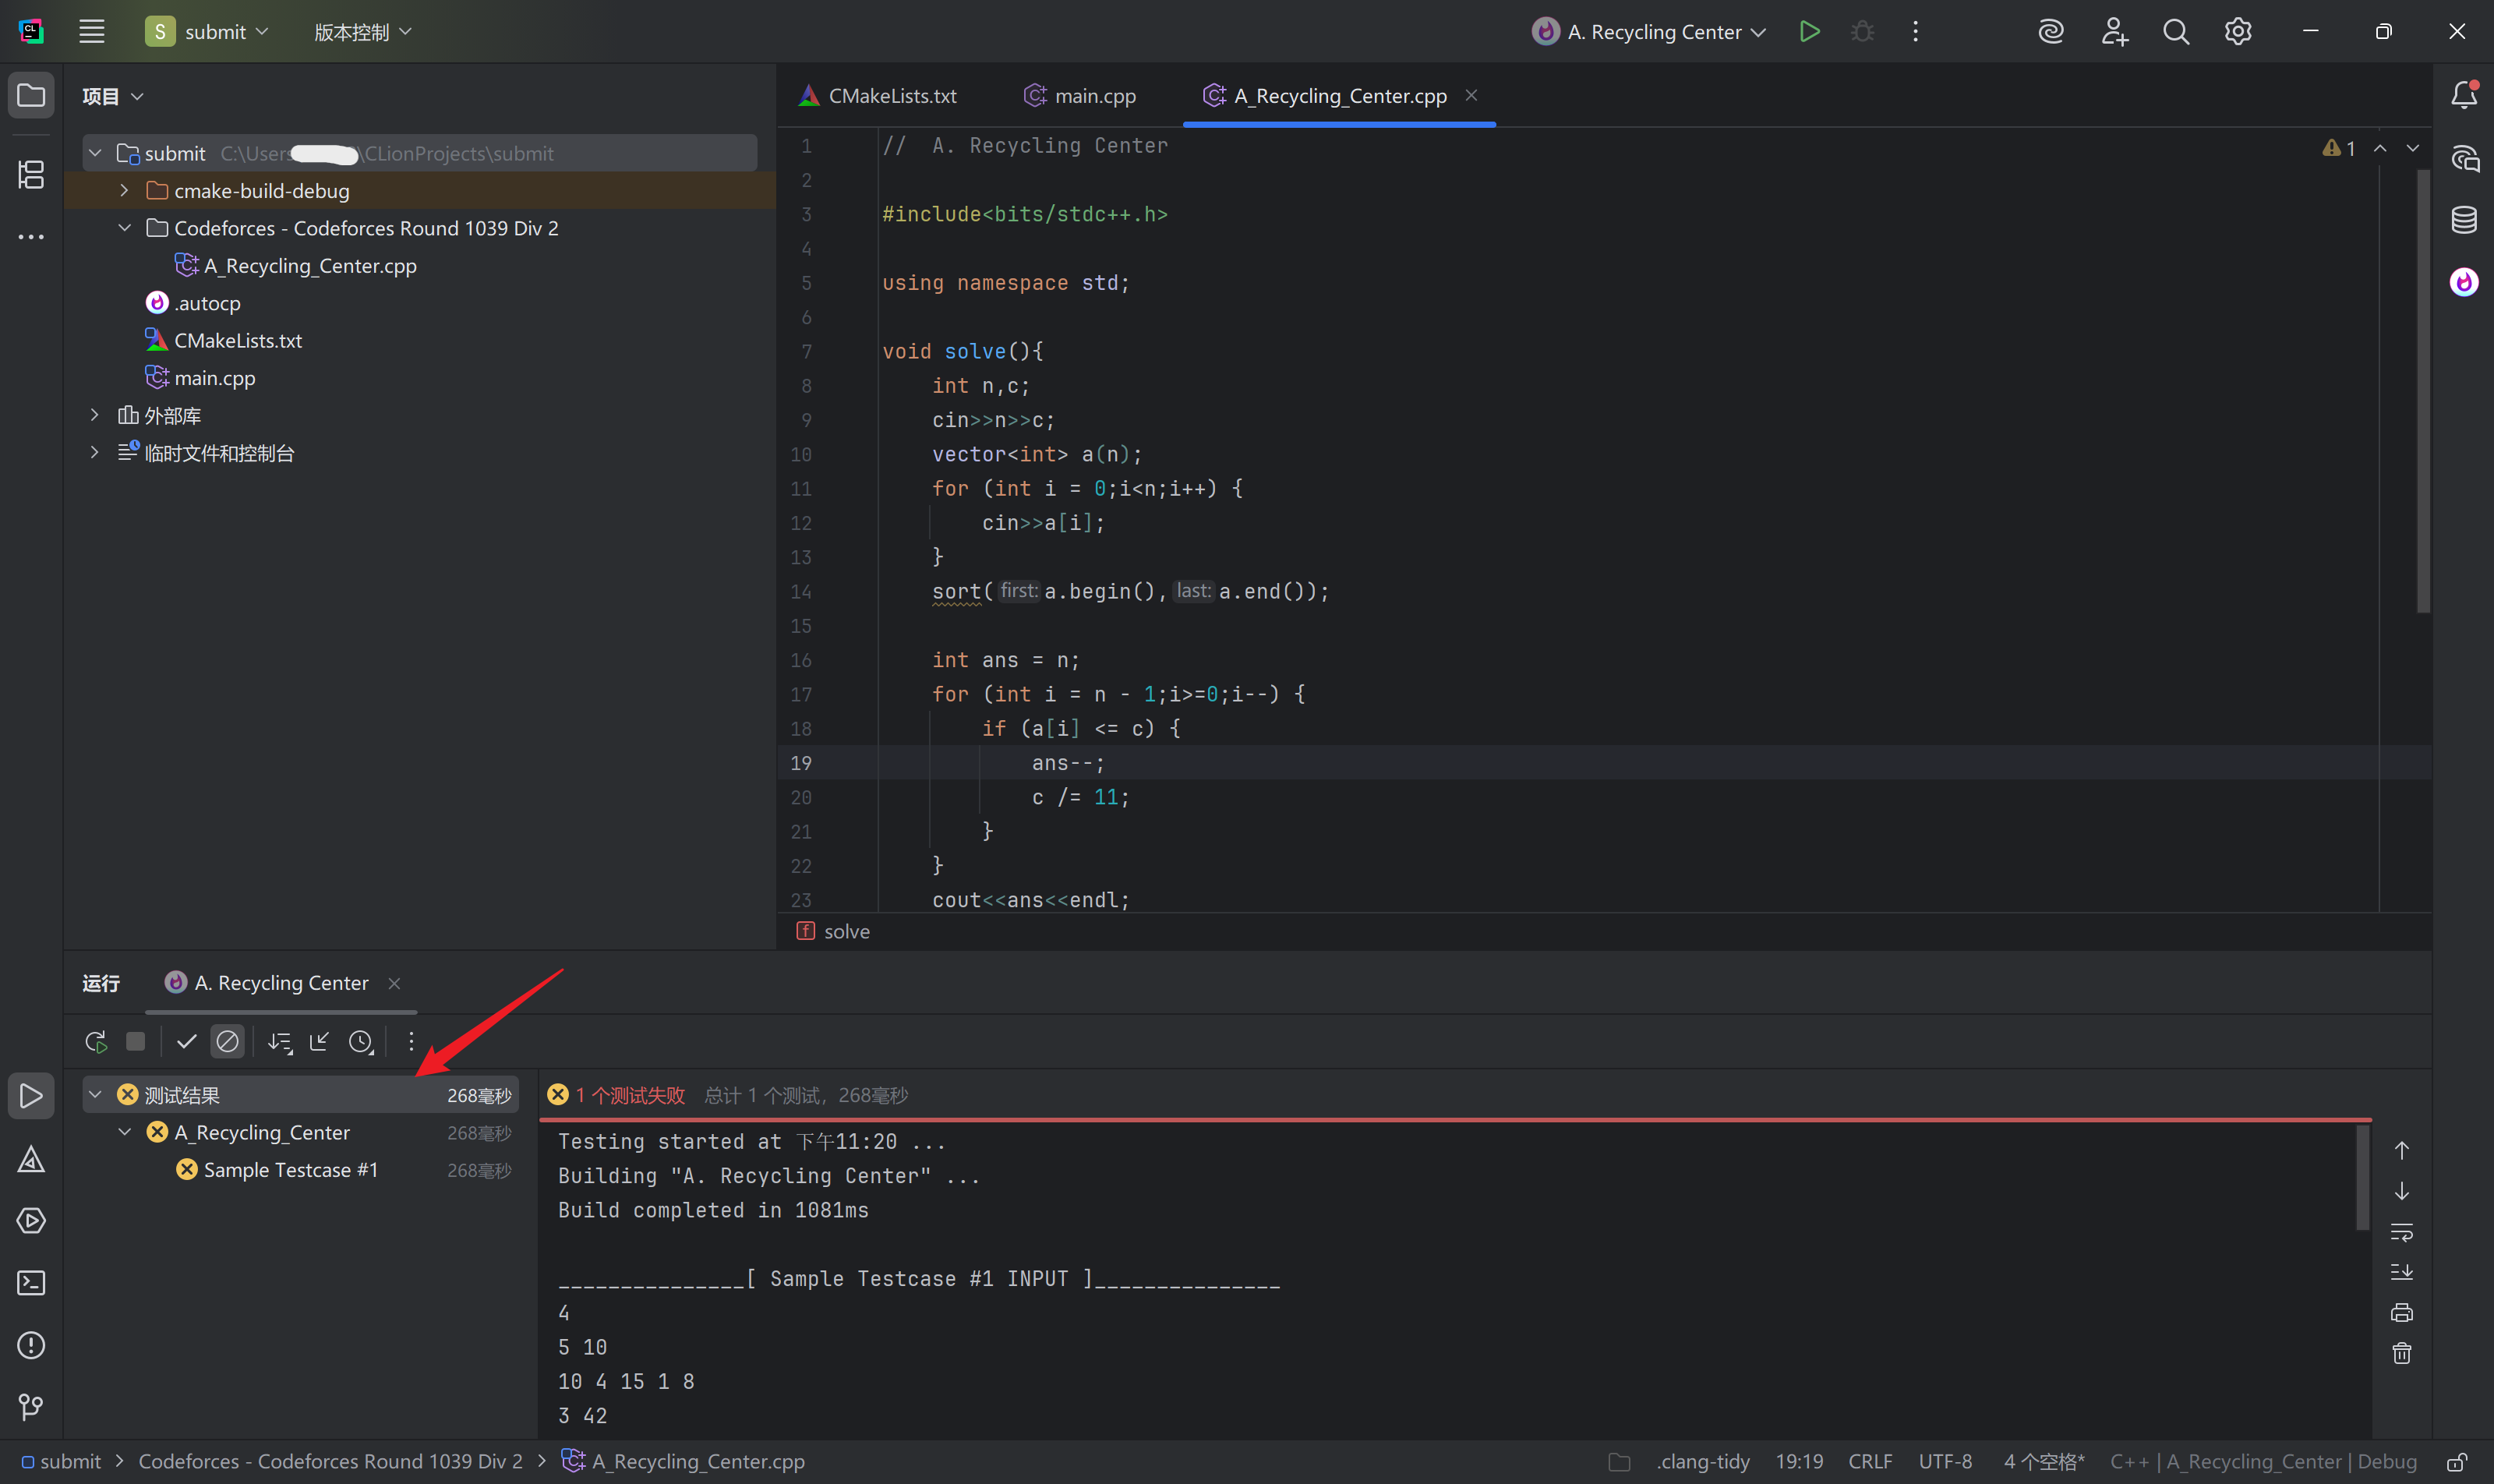Select Sample Testcase #1 result
Viewport: 2494px width, 1484px height.
click(x=290, y=1170)
